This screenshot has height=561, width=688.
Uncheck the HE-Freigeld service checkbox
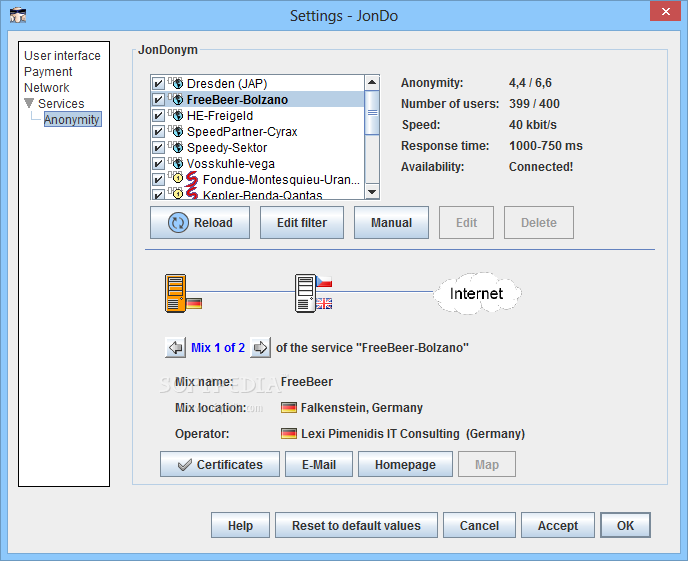coord(158,116)
